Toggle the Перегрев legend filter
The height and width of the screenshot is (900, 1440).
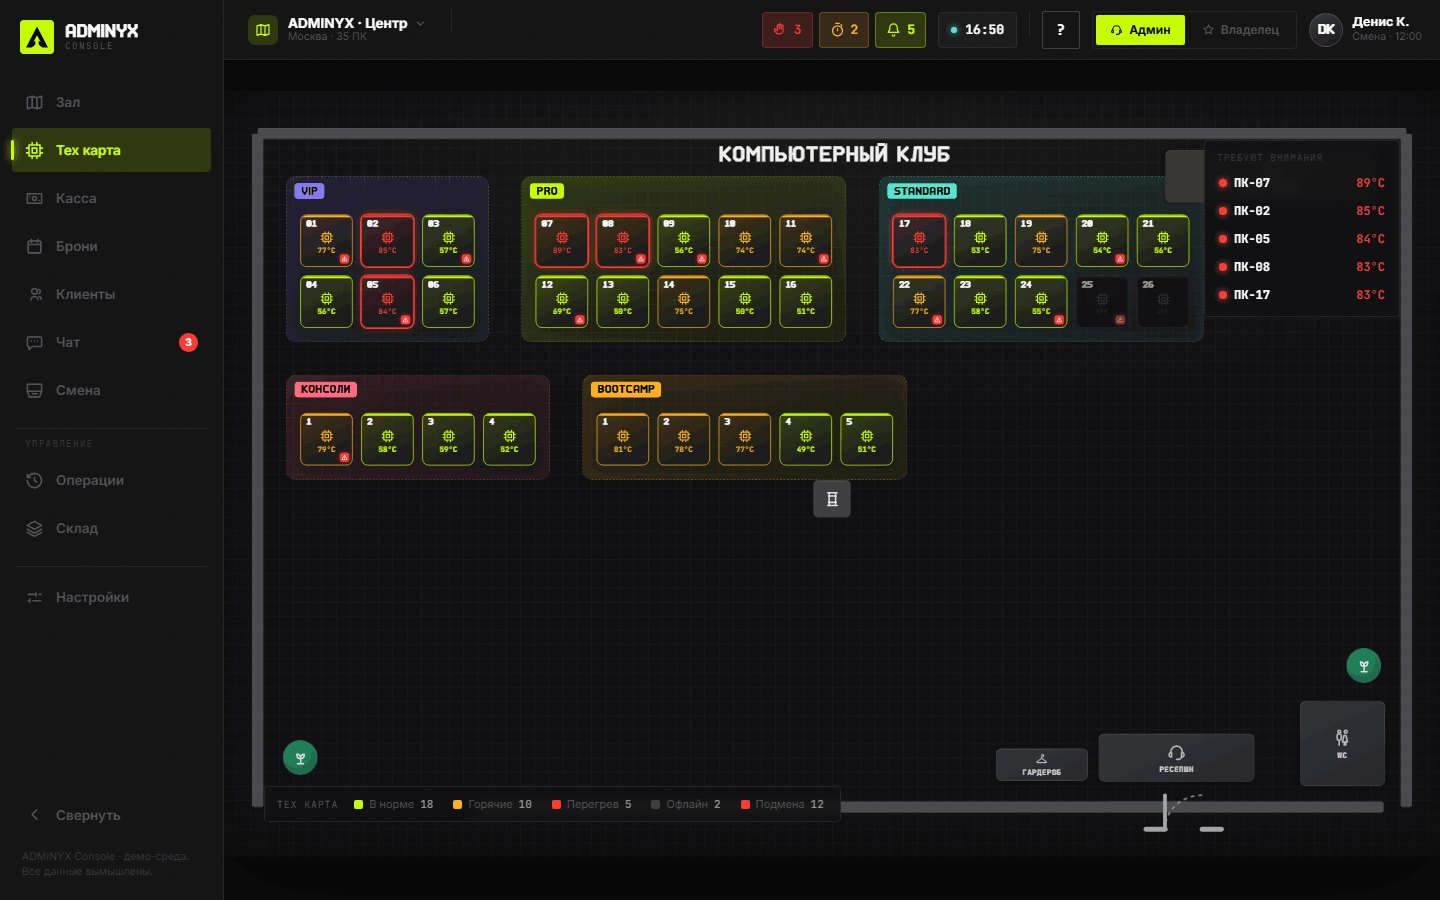tap(592, 804)
